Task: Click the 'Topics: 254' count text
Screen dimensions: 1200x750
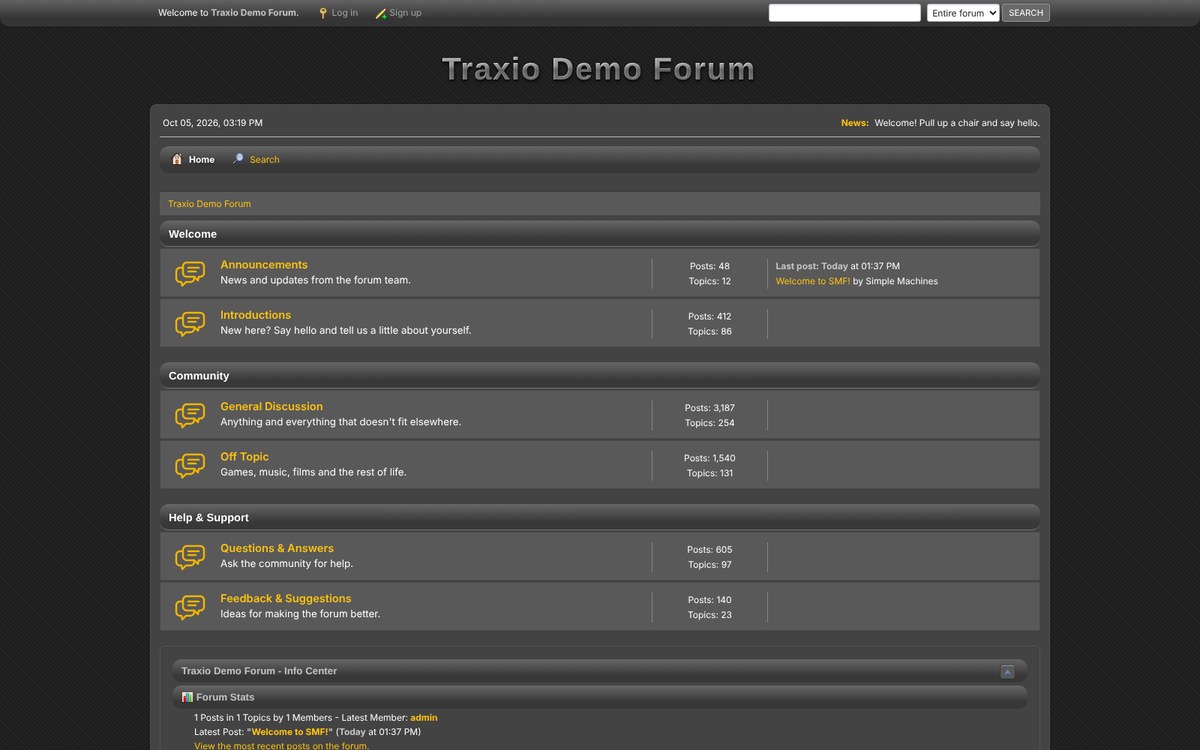Action: pos(710,423)
